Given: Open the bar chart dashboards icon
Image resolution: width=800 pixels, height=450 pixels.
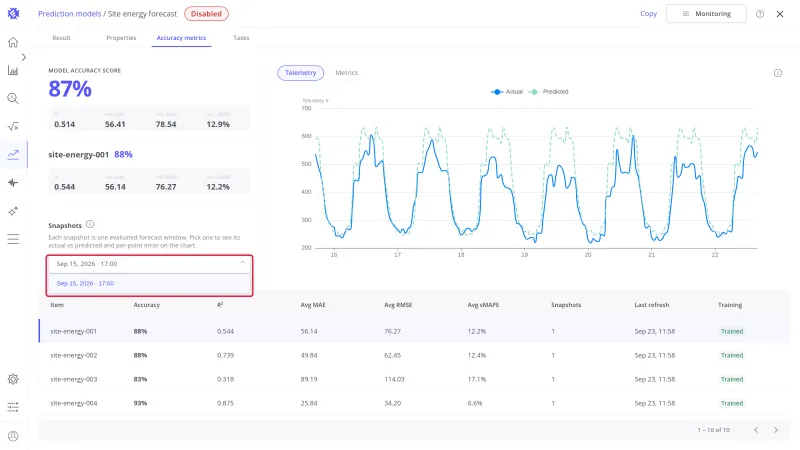Looking at the screenshot, I should pos(13,70).
